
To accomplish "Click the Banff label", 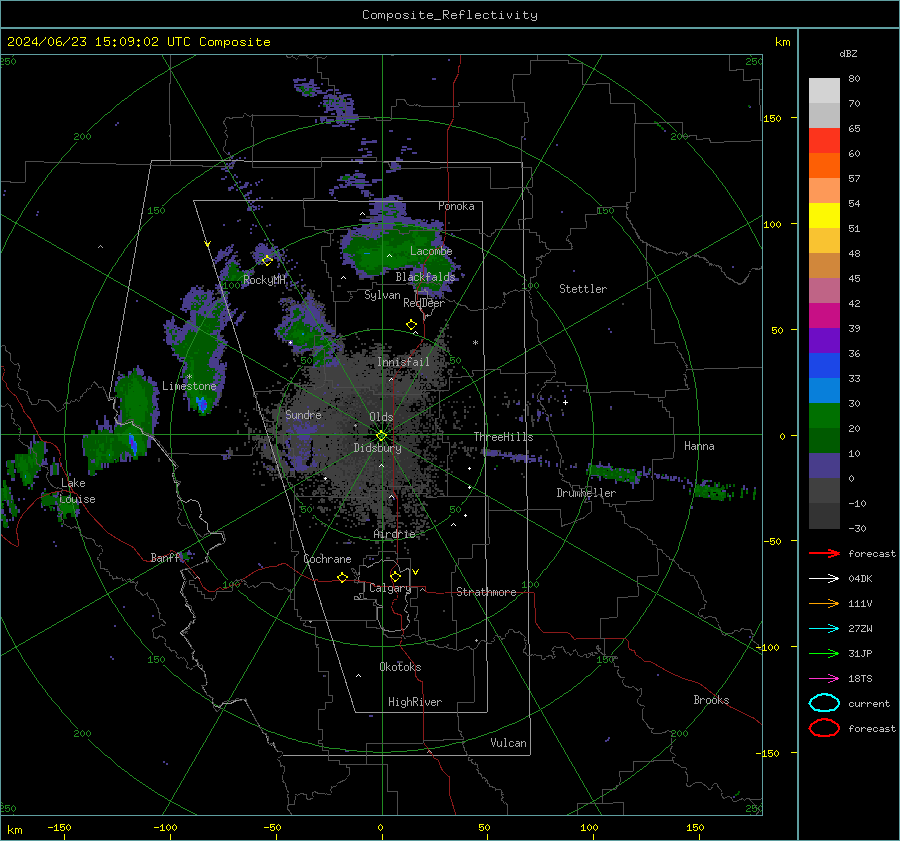I will [165, 558].
